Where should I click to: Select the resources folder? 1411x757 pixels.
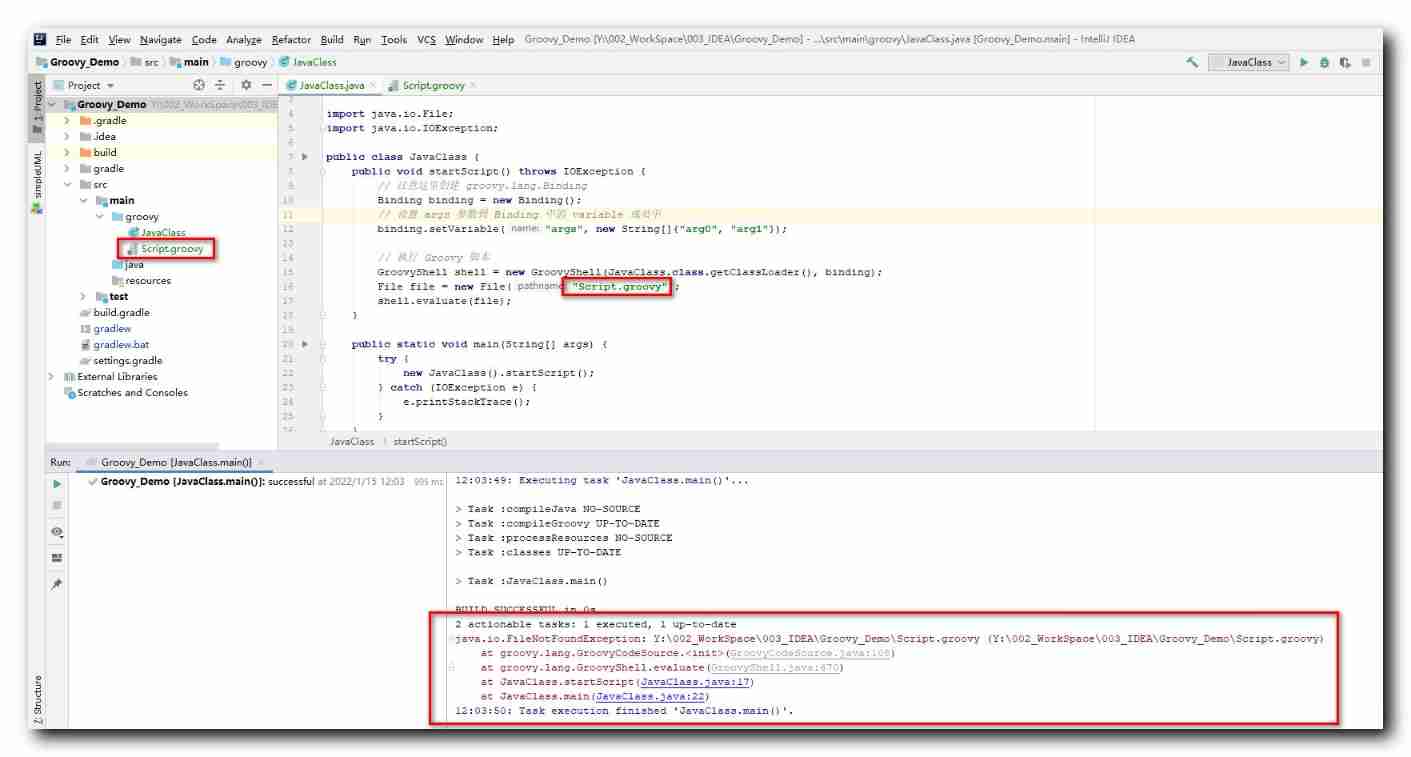click(141, 280)
